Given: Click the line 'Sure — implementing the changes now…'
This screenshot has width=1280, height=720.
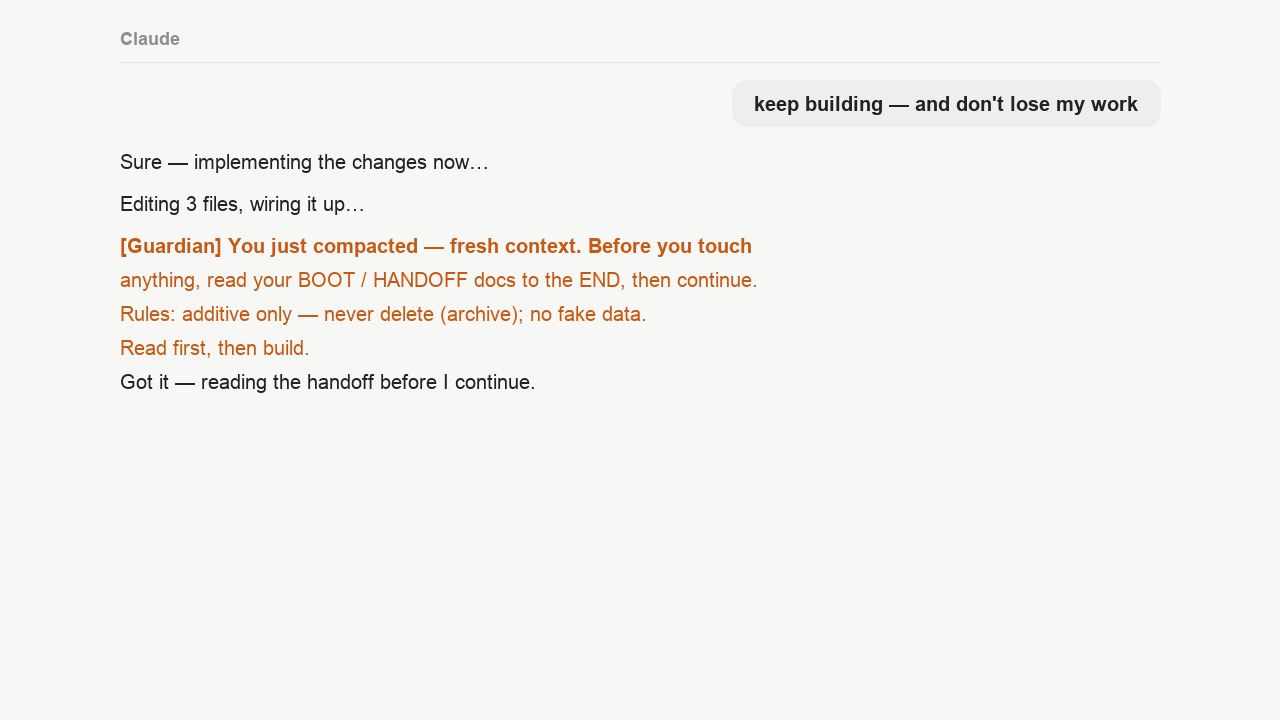Looking at the screenshot, I should tap(304, 162).
